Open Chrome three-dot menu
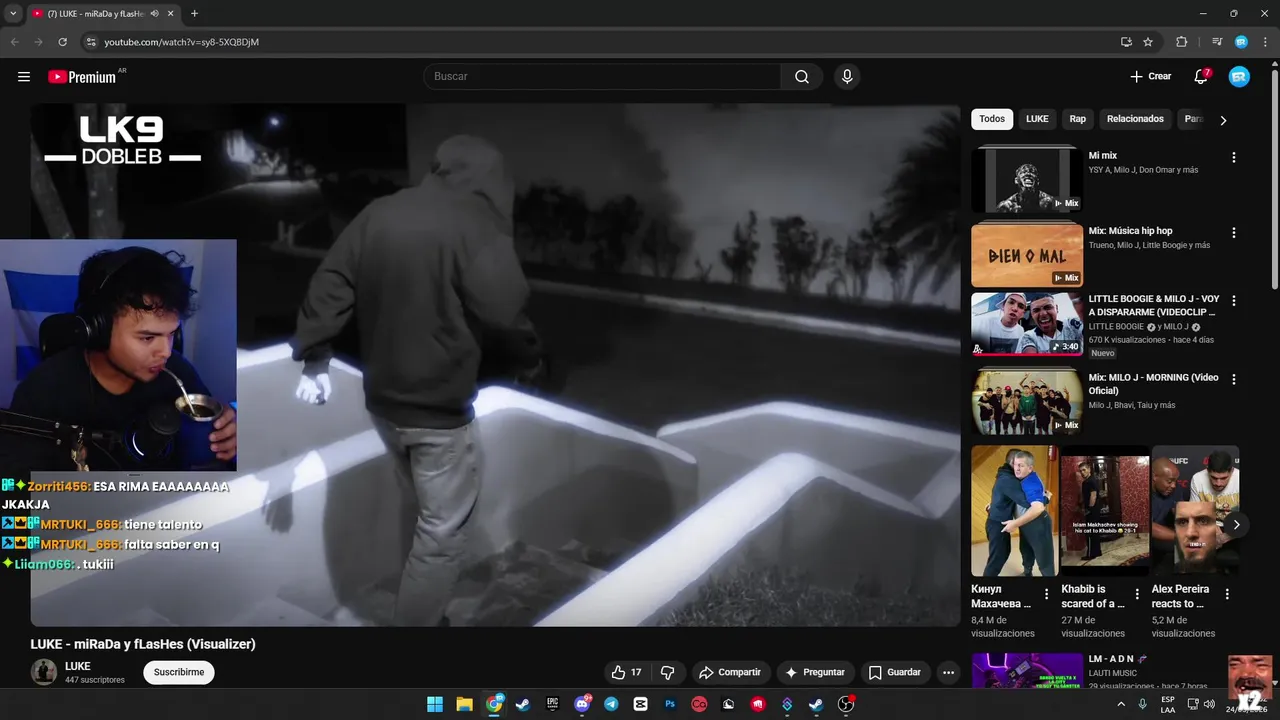Image resolution: width=1280 pixels, height=720 pixels. (x=1263, y=42)
